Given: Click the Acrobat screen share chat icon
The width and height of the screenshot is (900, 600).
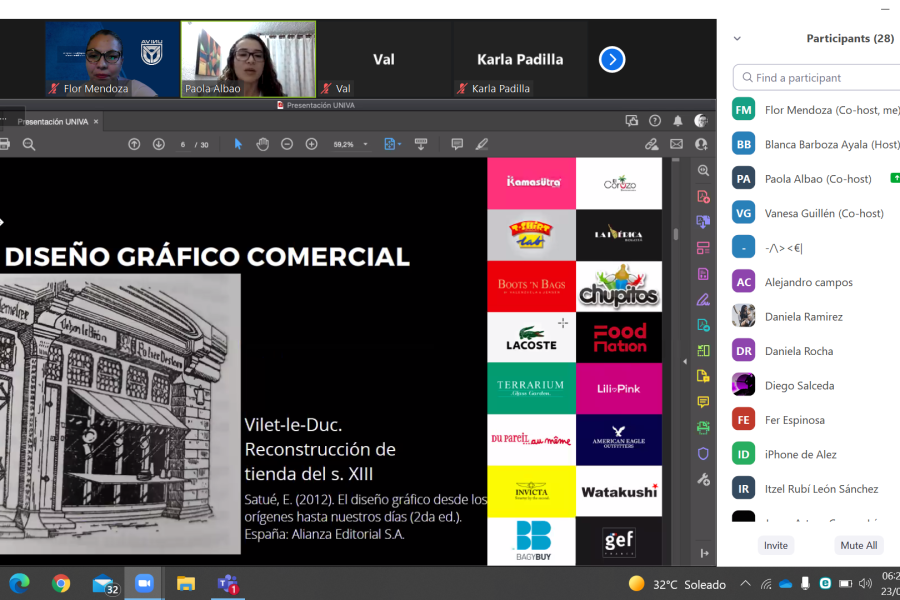Looking at the screenshot, I should [632, 121].
